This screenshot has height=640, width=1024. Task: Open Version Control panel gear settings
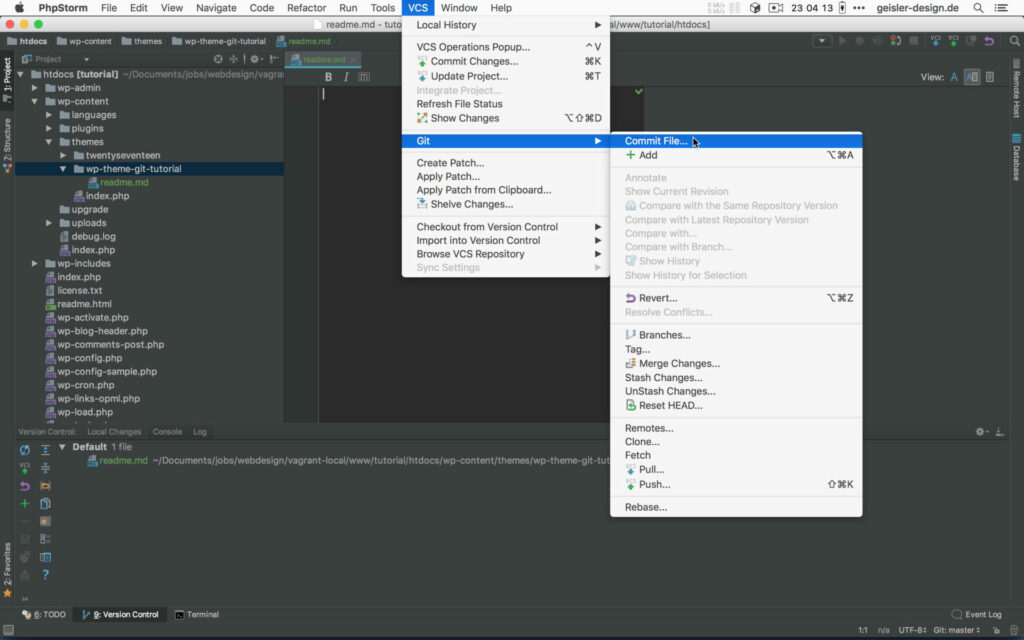pyautogui.click(x=980, y=432)
